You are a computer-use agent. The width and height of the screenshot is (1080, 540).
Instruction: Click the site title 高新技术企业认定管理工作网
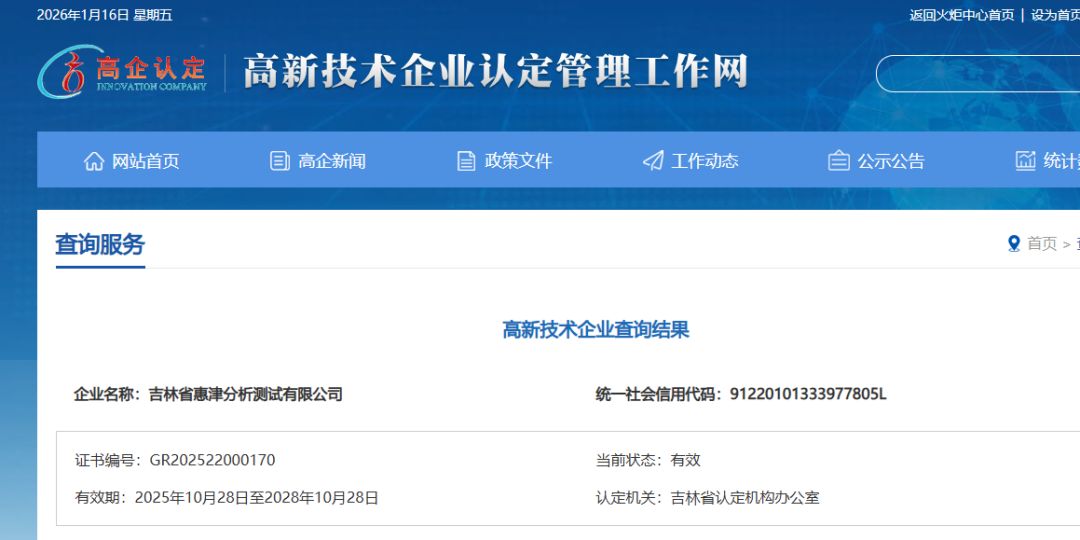pyautogui.click(x=496, y=71)
